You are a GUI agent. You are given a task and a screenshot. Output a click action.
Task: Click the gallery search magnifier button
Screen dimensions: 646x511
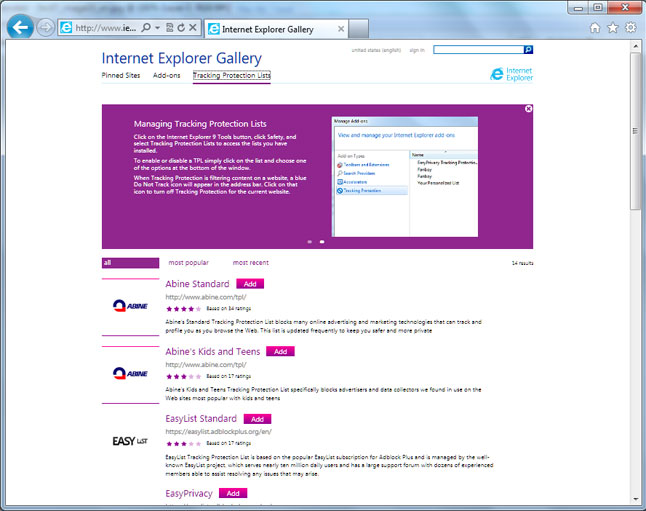[528, 50]
